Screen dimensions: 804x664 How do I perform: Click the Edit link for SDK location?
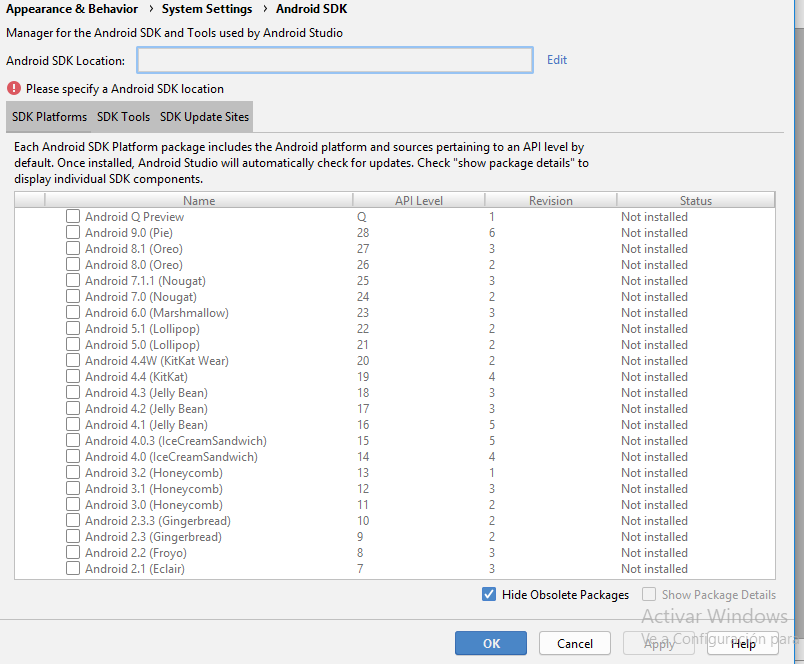pos(557,60)
